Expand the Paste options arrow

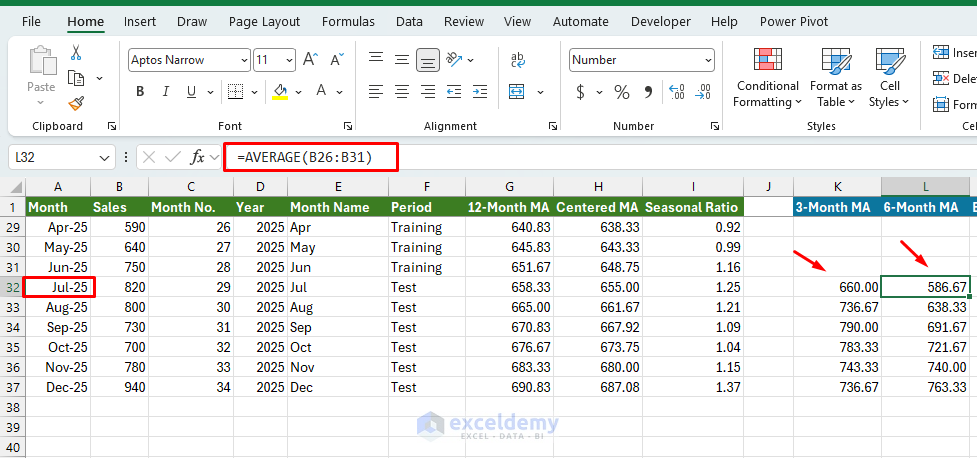click(41, 102)
